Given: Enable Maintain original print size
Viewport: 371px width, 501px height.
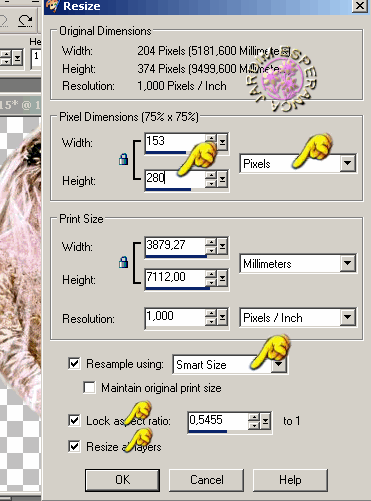Looking at the screenshot, I should click(x=89, y=388).
